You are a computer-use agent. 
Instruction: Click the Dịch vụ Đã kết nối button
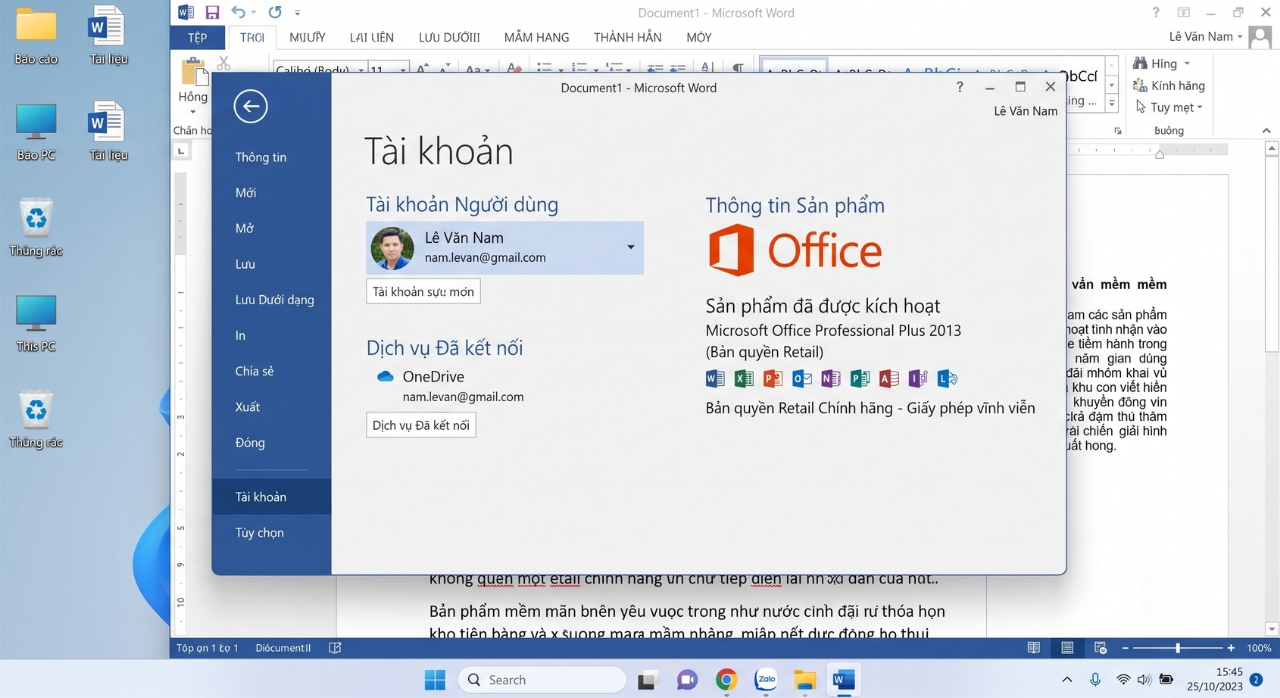(x=421, y=425)
